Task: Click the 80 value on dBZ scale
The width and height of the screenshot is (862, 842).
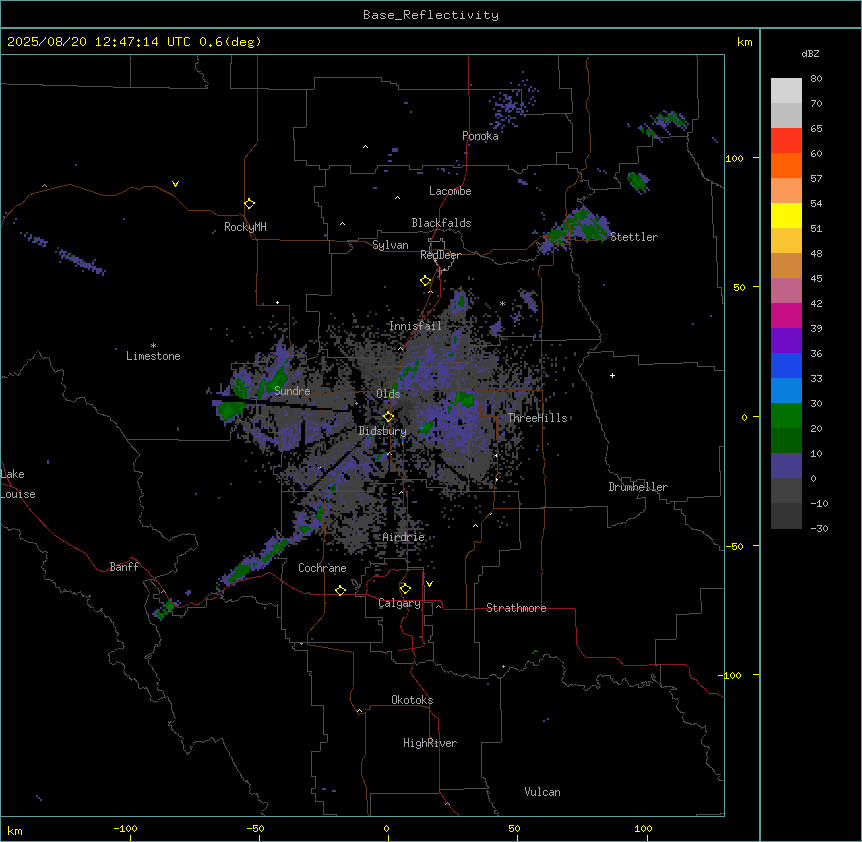Action: pos(816,79)
